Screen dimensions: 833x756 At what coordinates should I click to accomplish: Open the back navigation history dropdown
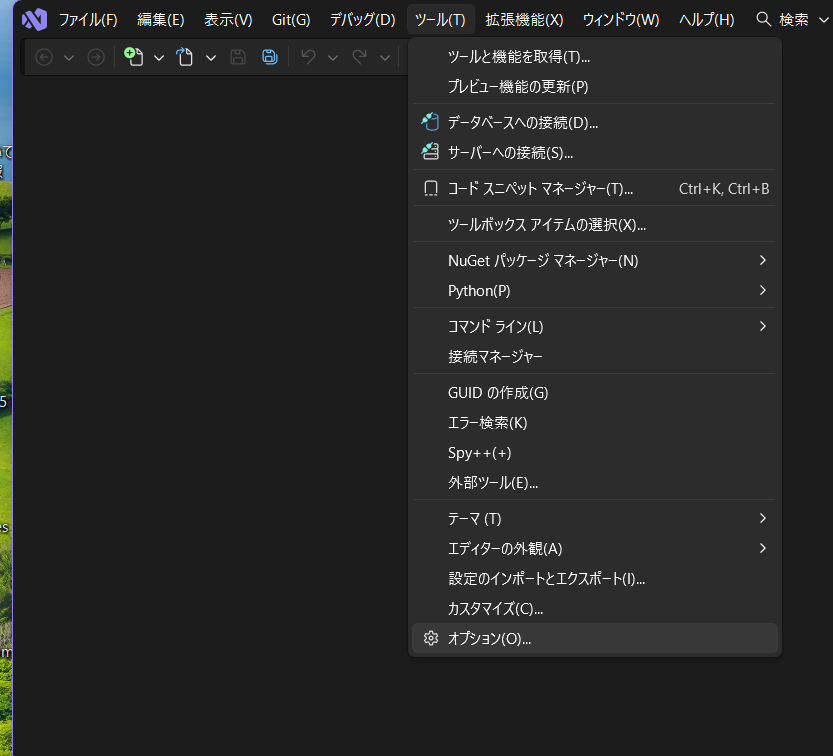69,57
